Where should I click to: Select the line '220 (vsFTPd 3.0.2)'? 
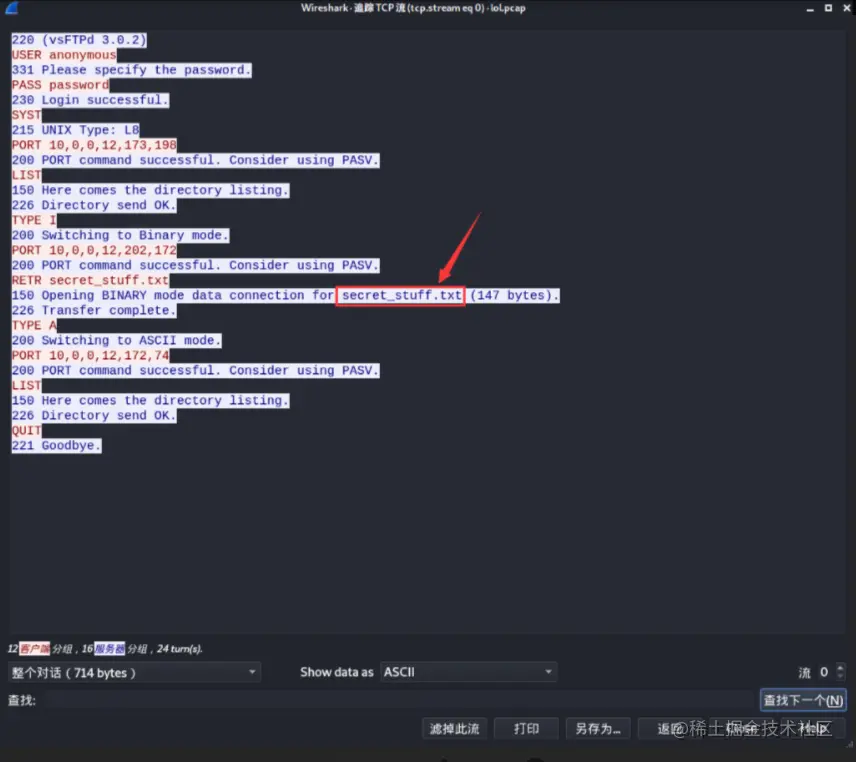79,40
